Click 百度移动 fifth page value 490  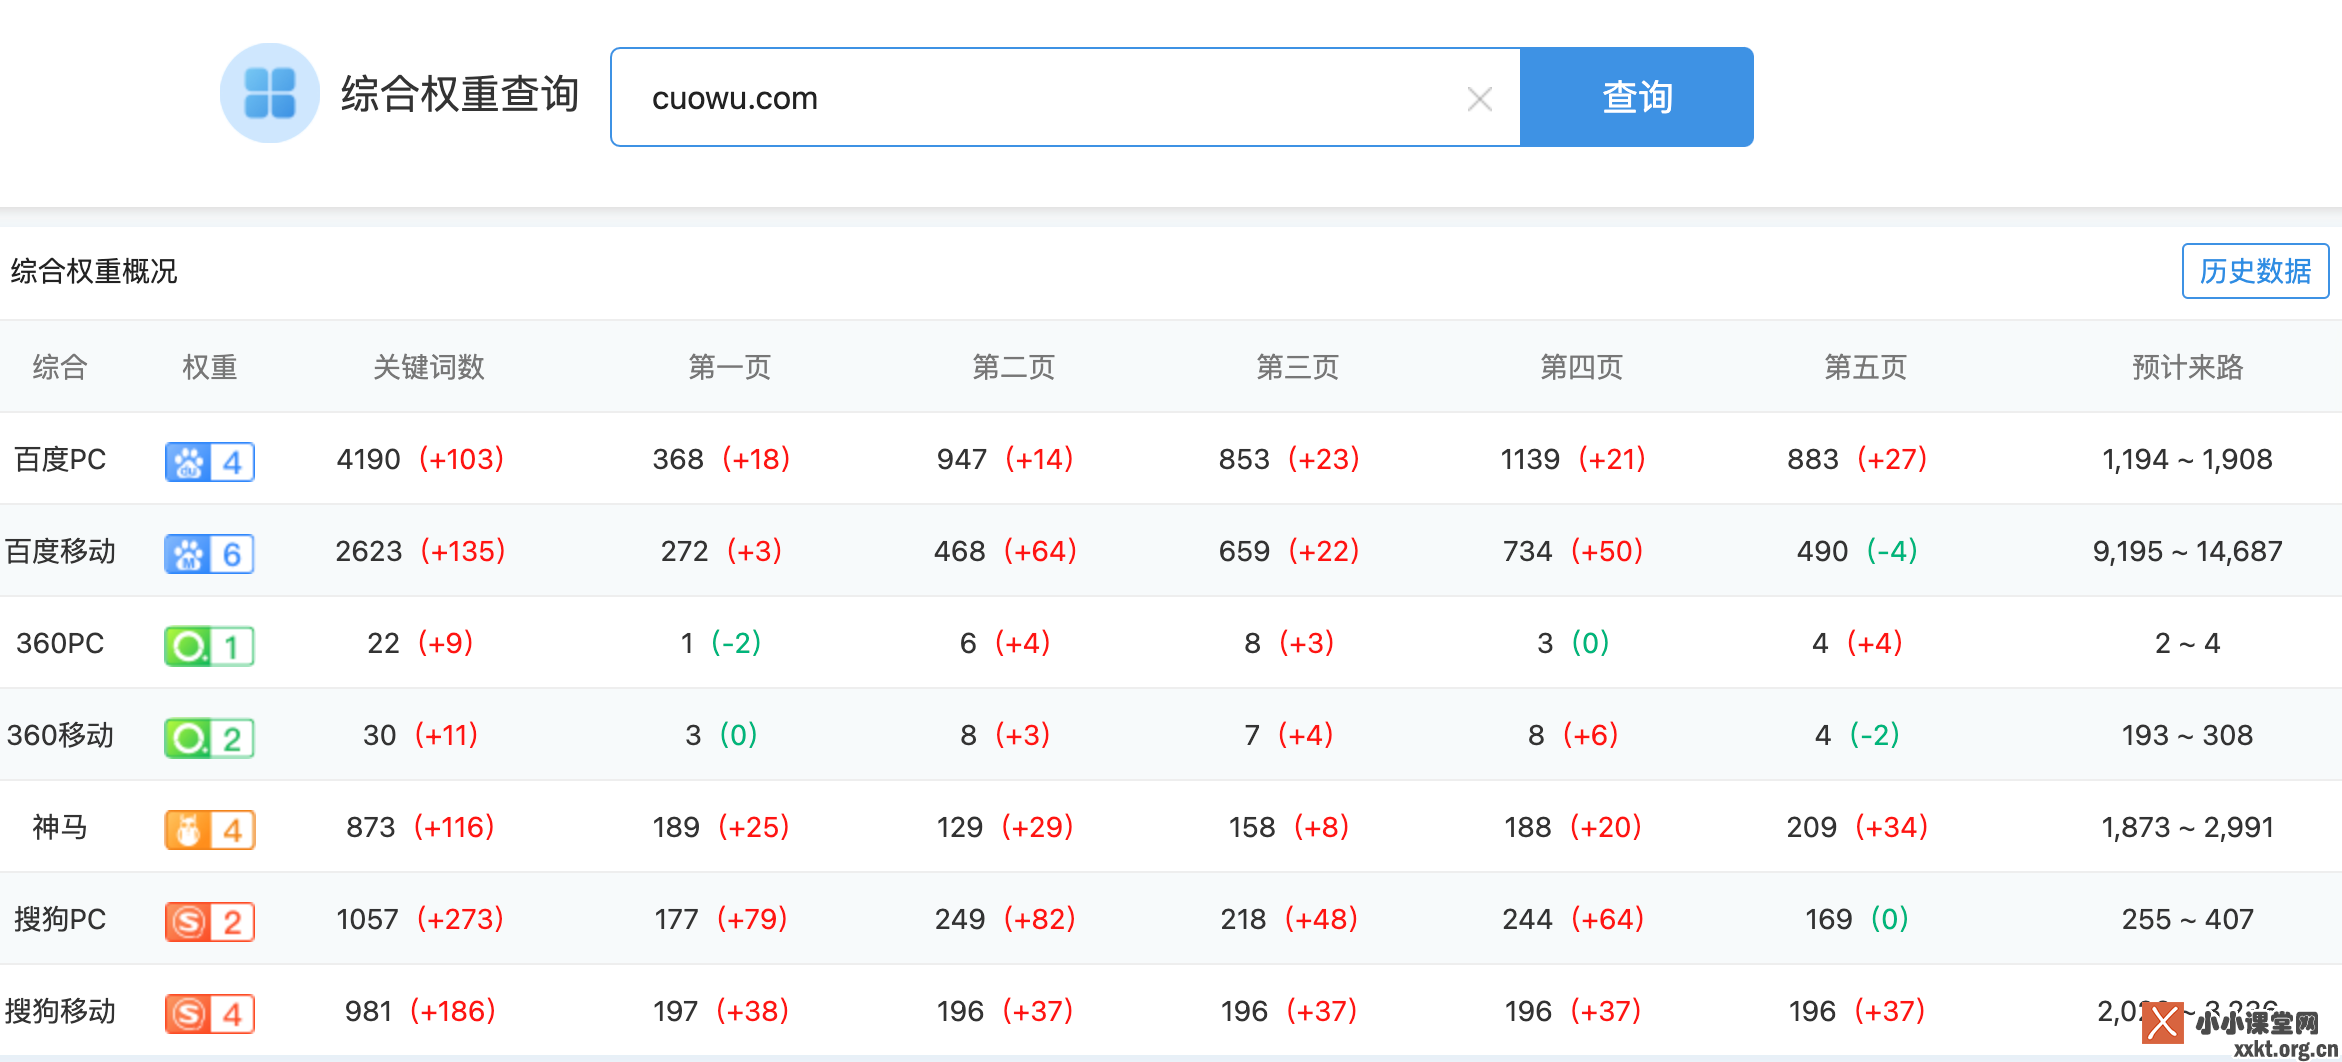pyautogui.click(x=1822, y=551)
